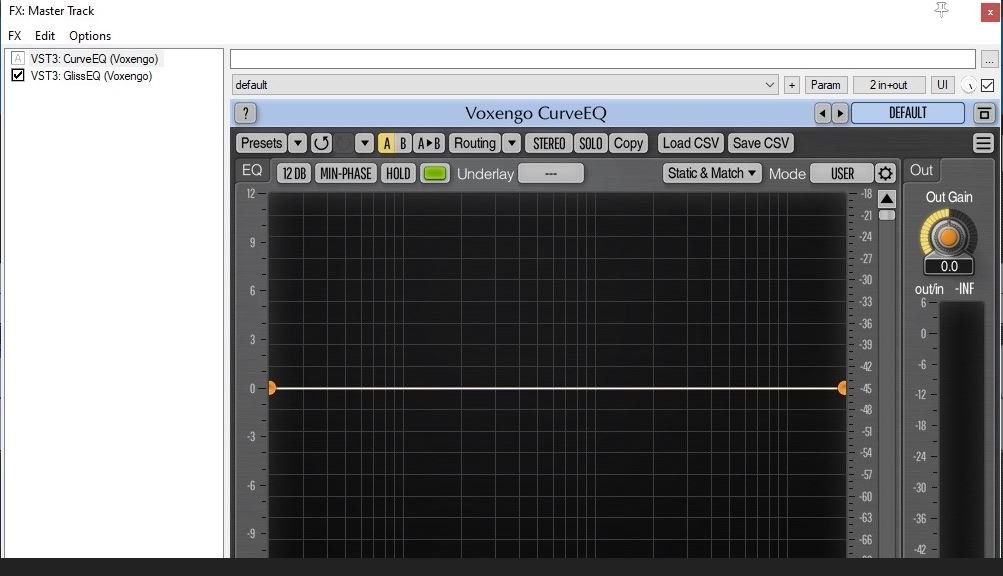Open the CurveEQ help question-mark button
1003x576 pixels.
pos(246,113)
